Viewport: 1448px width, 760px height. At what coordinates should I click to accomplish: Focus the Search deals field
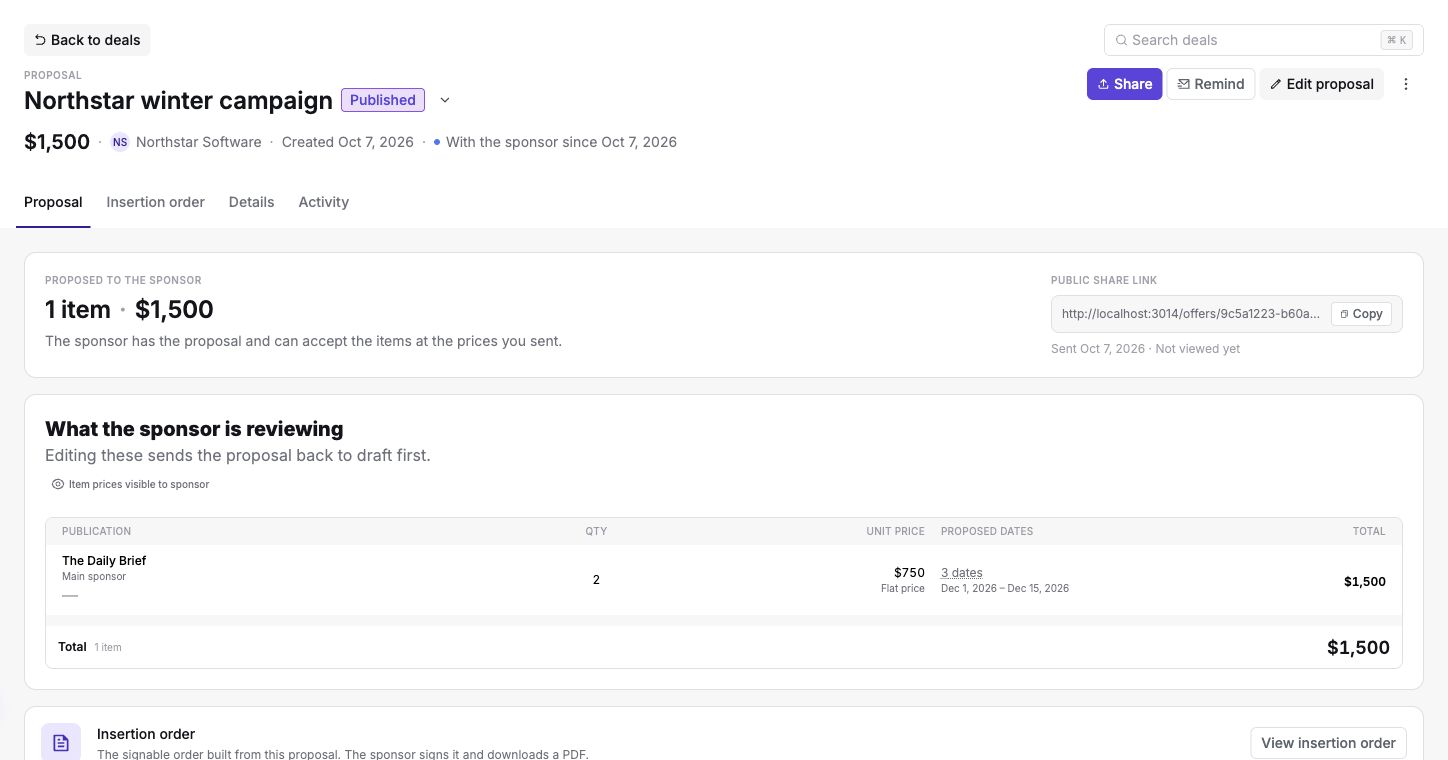(1264, 40)
